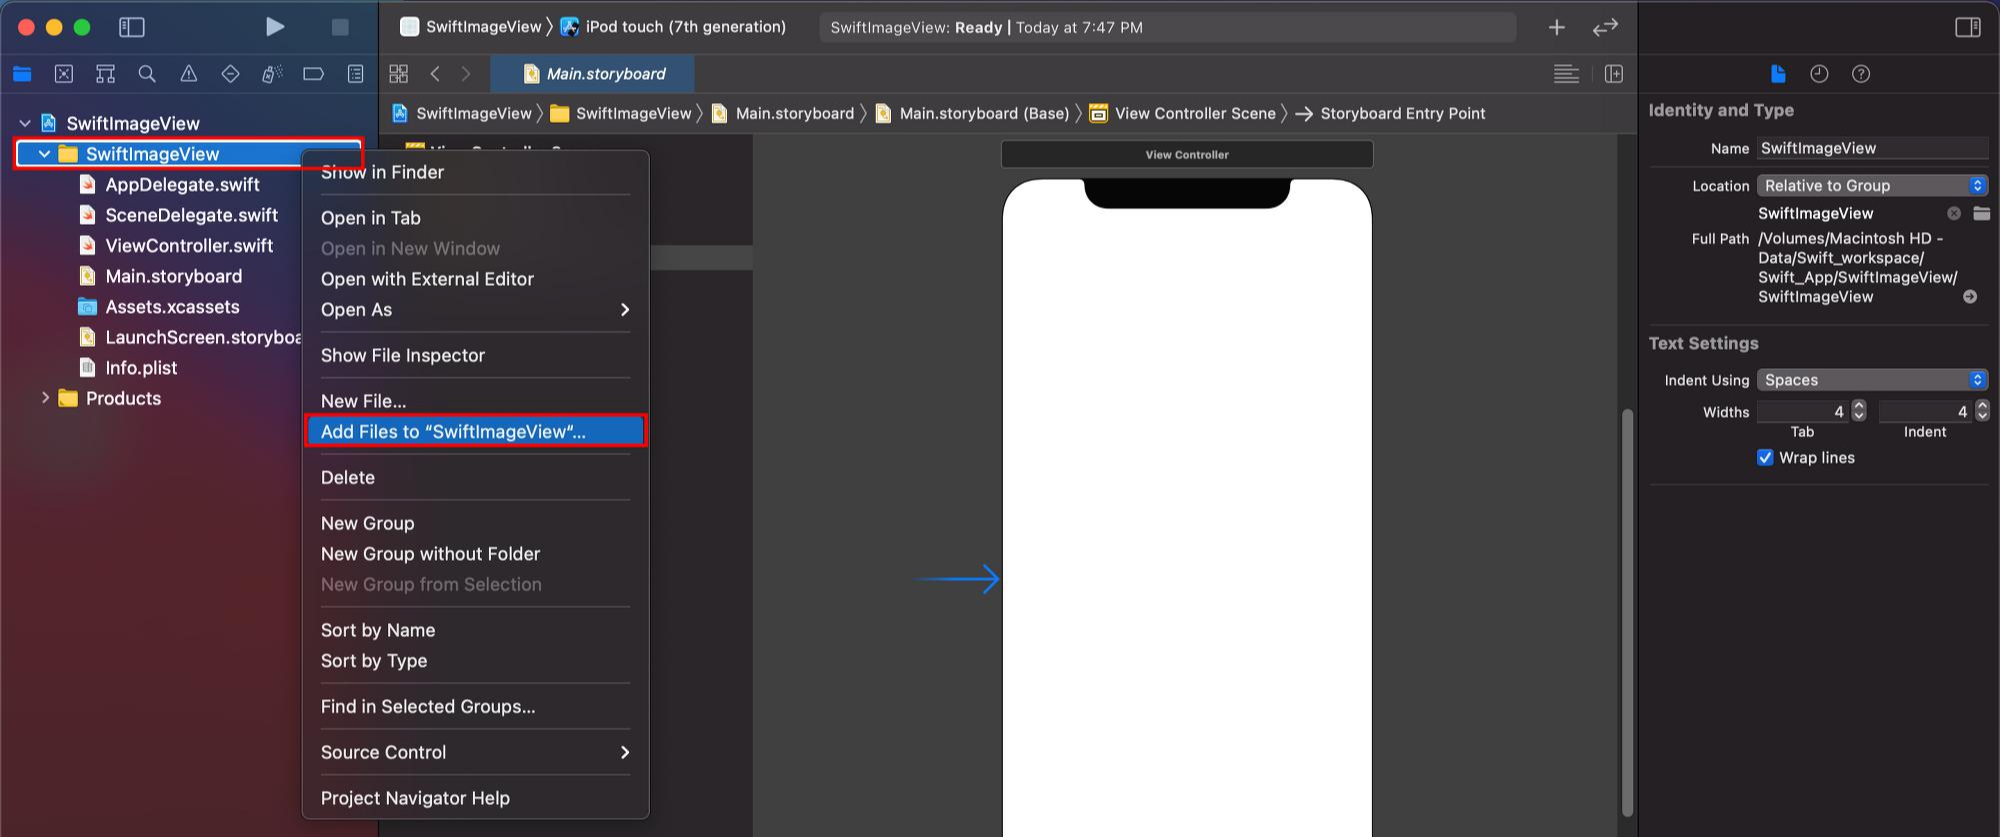Image resolution: width=2000 pixels, height=837 pixels.
Task: Choose Sort by Name
Action: (x=475, y=630)
